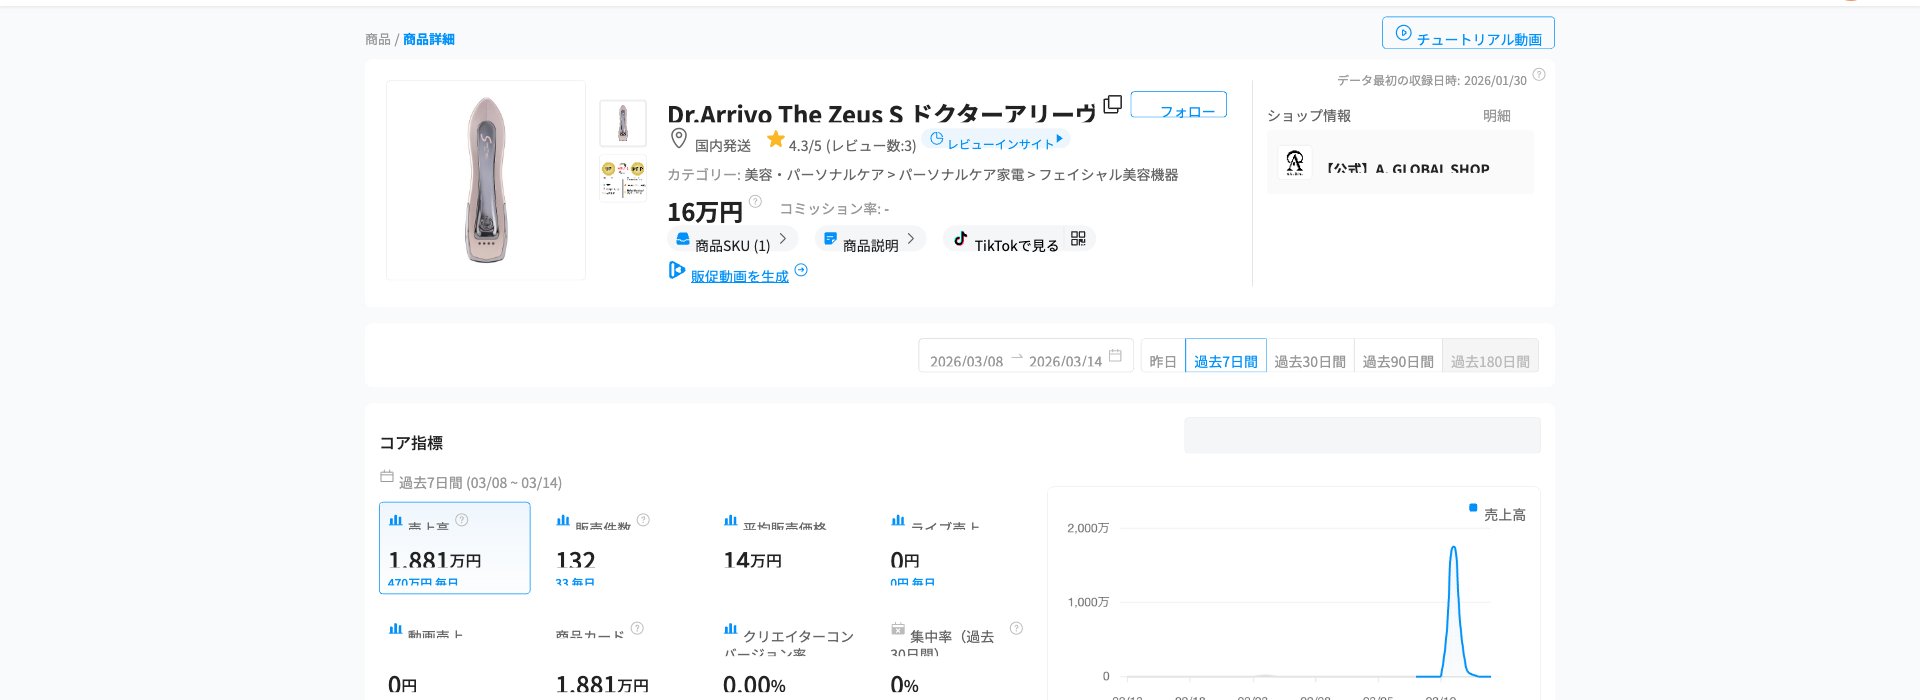Click the main product image
1920x700 pixels.
point(486,180)
